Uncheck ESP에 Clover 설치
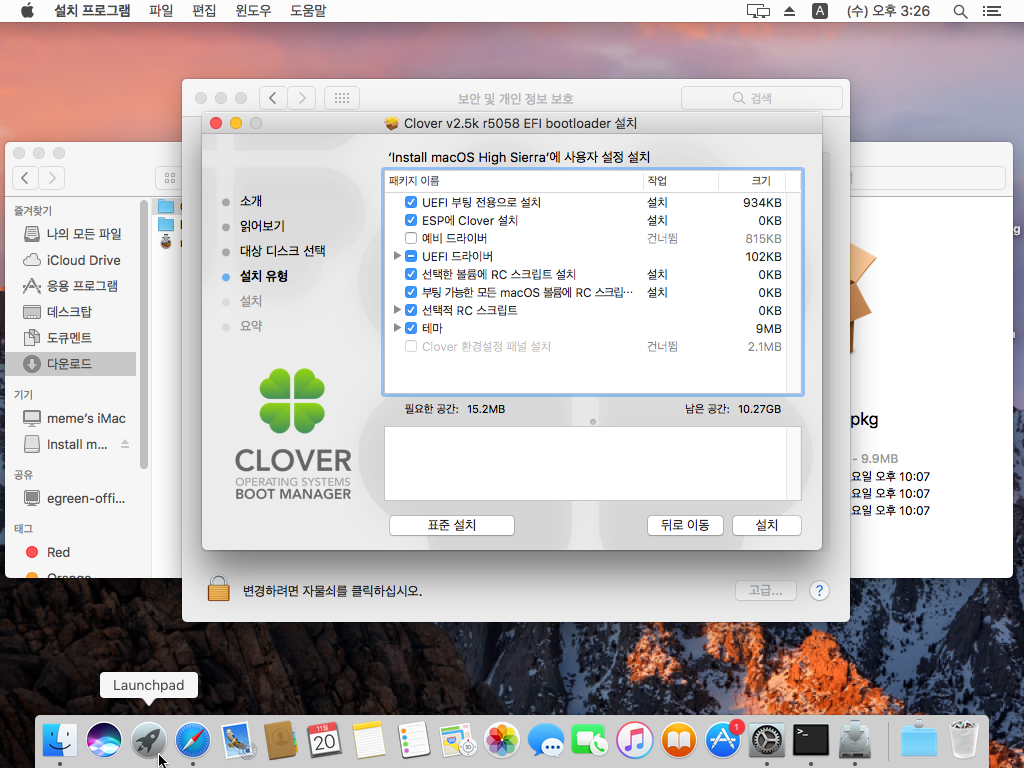The height and width of the screenshot is (768, 1024). click(x=411, y=221)
